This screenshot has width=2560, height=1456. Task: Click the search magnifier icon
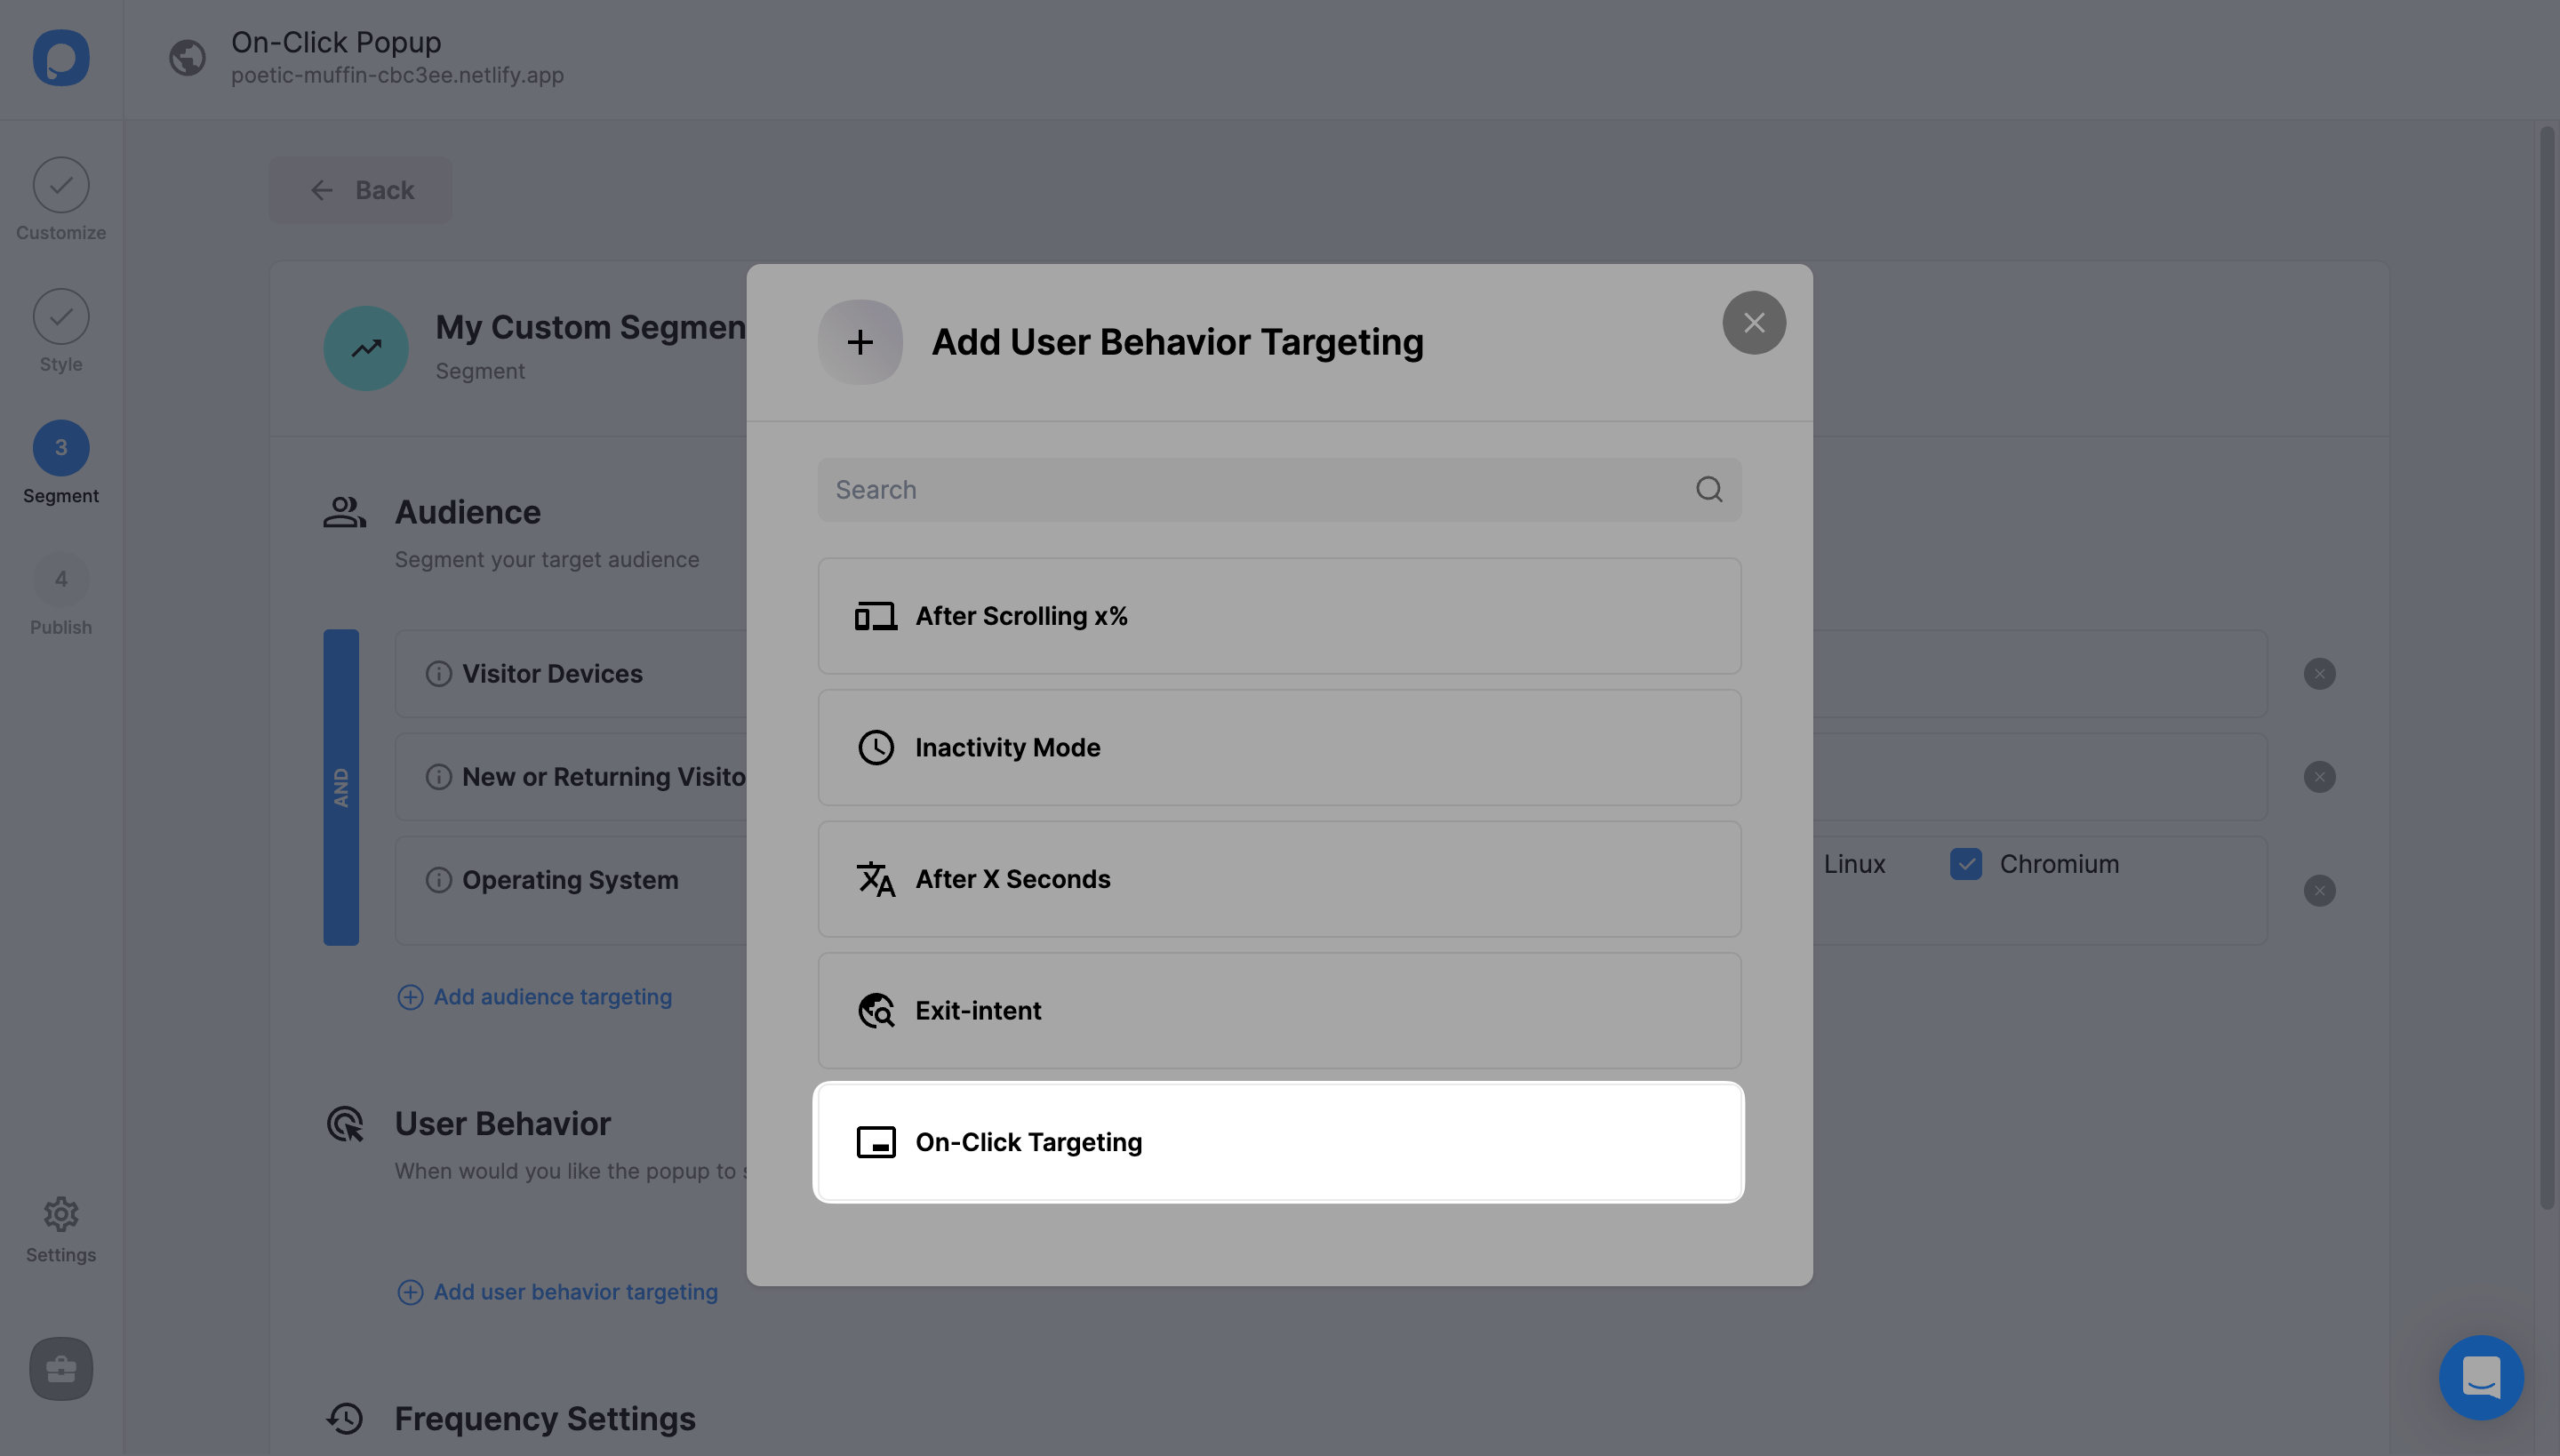point(1709,489)
